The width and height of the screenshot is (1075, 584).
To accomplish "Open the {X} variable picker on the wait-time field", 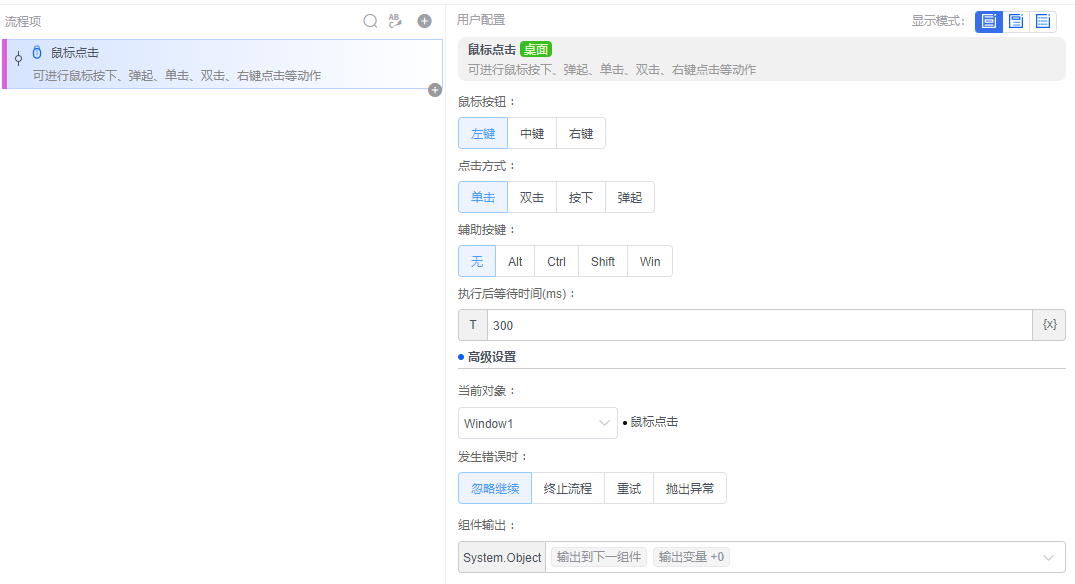I will point(1048,324).
